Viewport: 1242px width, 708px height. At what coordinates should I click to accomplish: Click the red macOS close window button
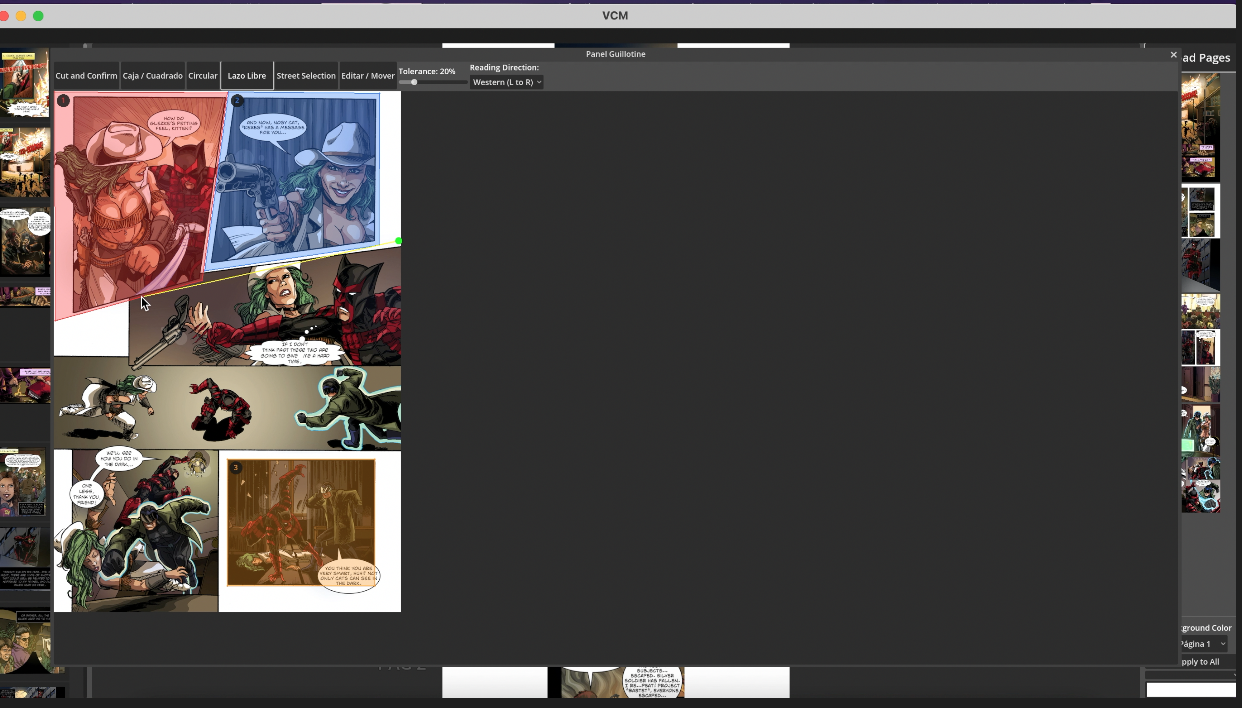5,16
